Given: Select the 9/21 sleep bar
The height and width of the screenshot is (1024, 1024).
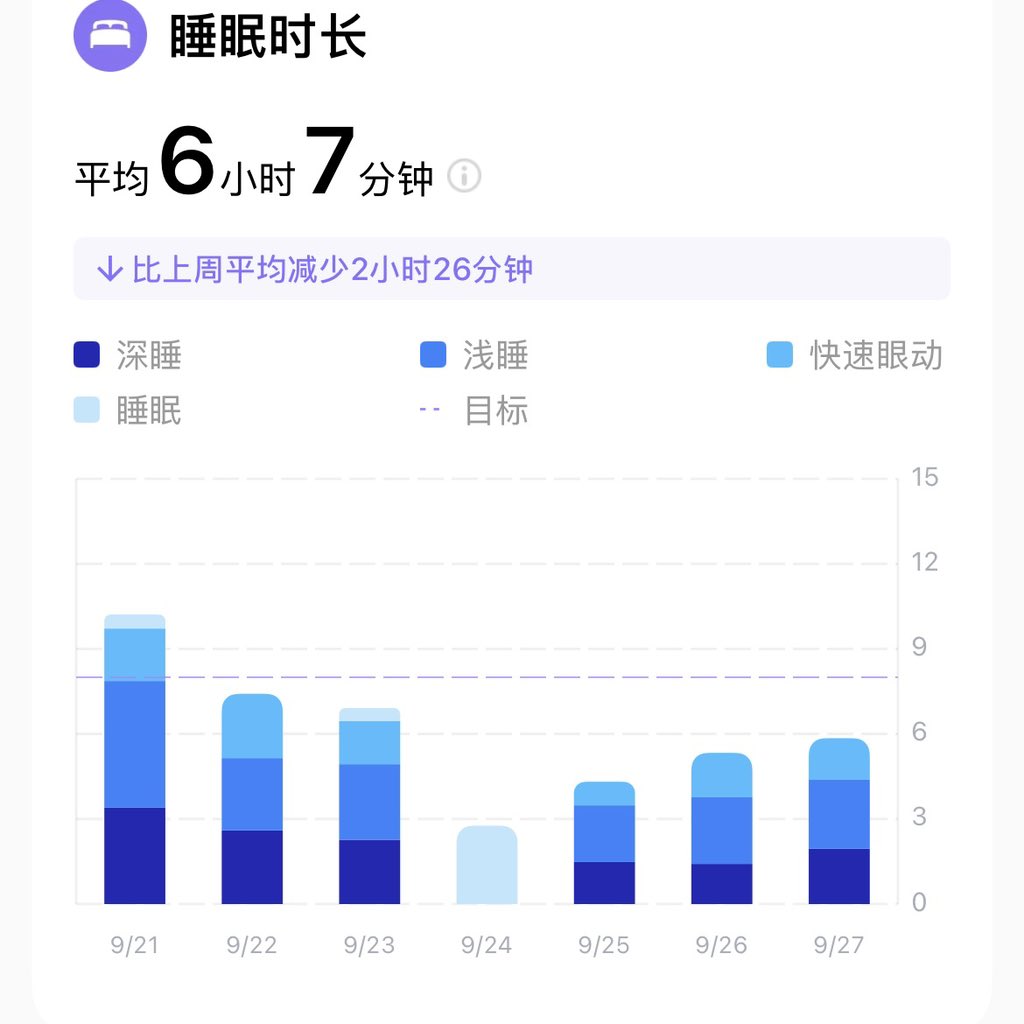Looking at the screenshot, I should tap(135, 759).
